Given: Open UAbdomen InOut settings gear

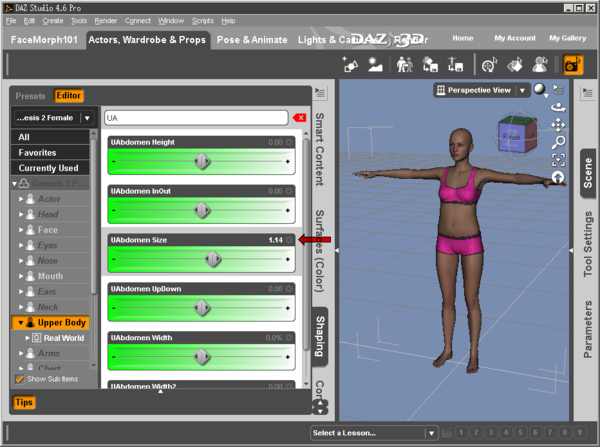Looking at the screenshot, I should tap(289, 191).
